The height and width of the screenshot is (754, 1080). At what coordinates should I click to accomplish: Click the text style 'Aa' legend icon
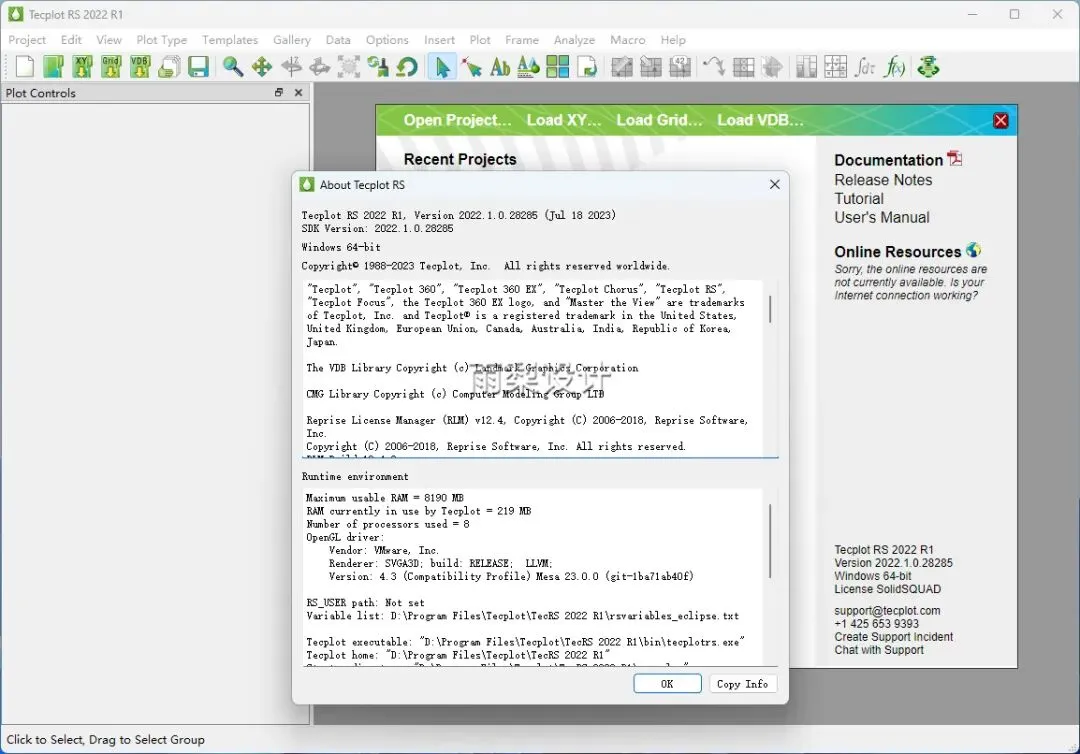tap(528, 67)
